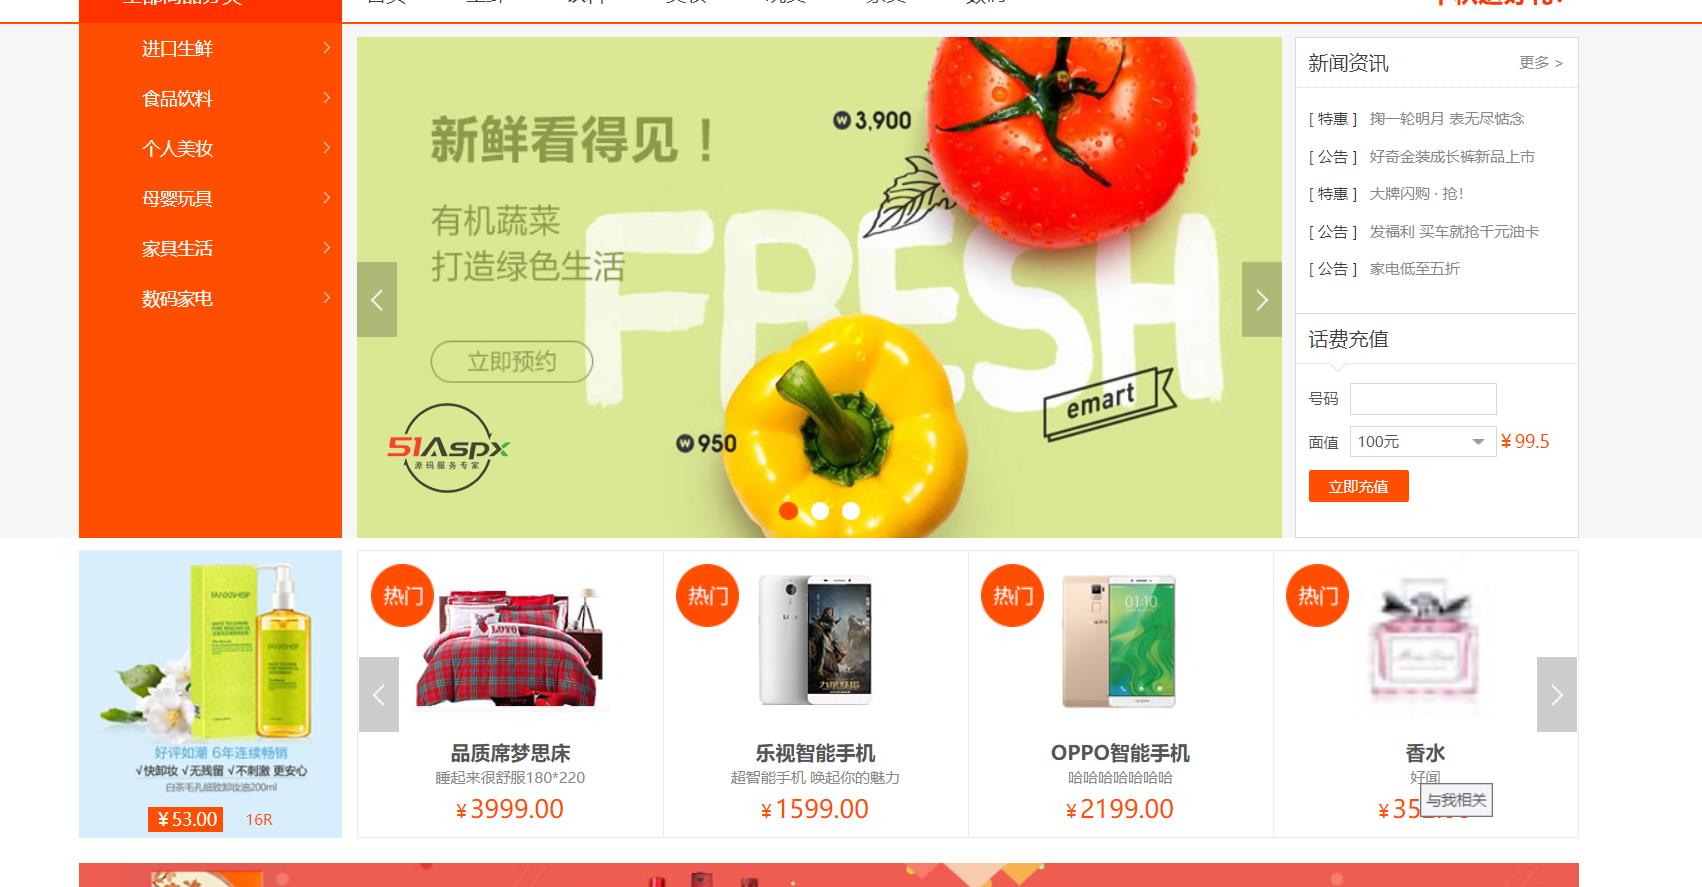Open the 面值 100元 dropdown
The image size is (1702, 887).
point(1423,442)
